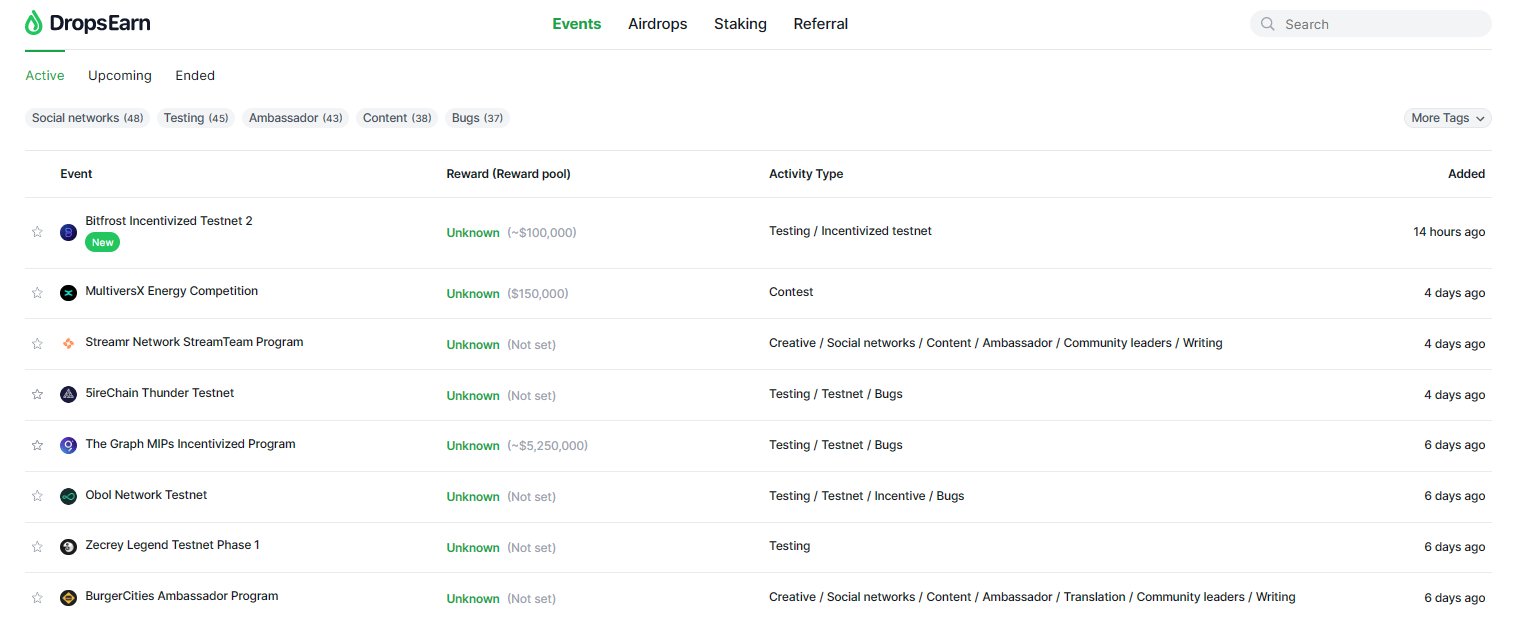The height and width of the screenshot is (620, 1519).
Task: Click the Bitfrost project icon
Action: tap(68, 232)
